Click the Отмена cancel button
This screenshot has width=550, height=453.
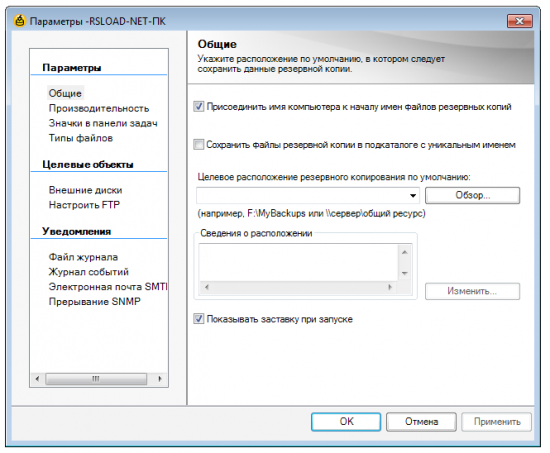pyautogui.click(x=421, y=421)
